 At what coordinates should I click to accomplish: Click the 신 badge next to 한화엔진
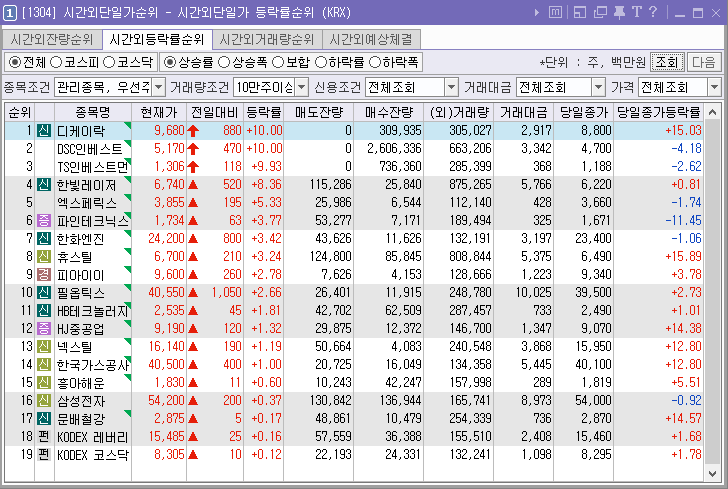click(x=44, y=238)
